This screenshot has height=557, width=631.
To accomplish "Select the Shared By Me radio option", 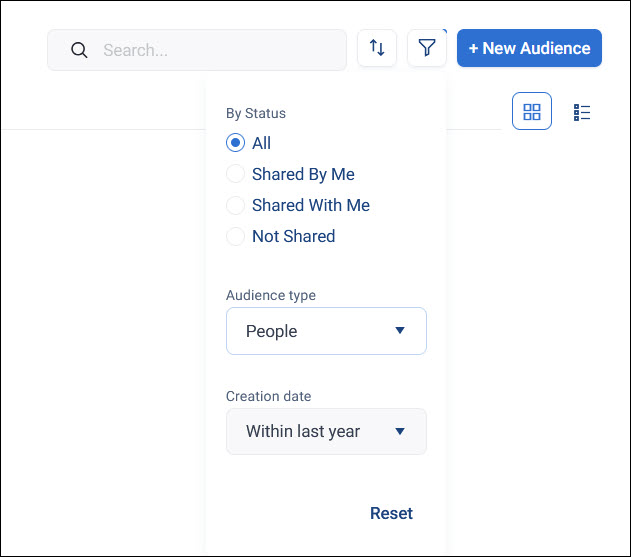I will tap(235, 174).
